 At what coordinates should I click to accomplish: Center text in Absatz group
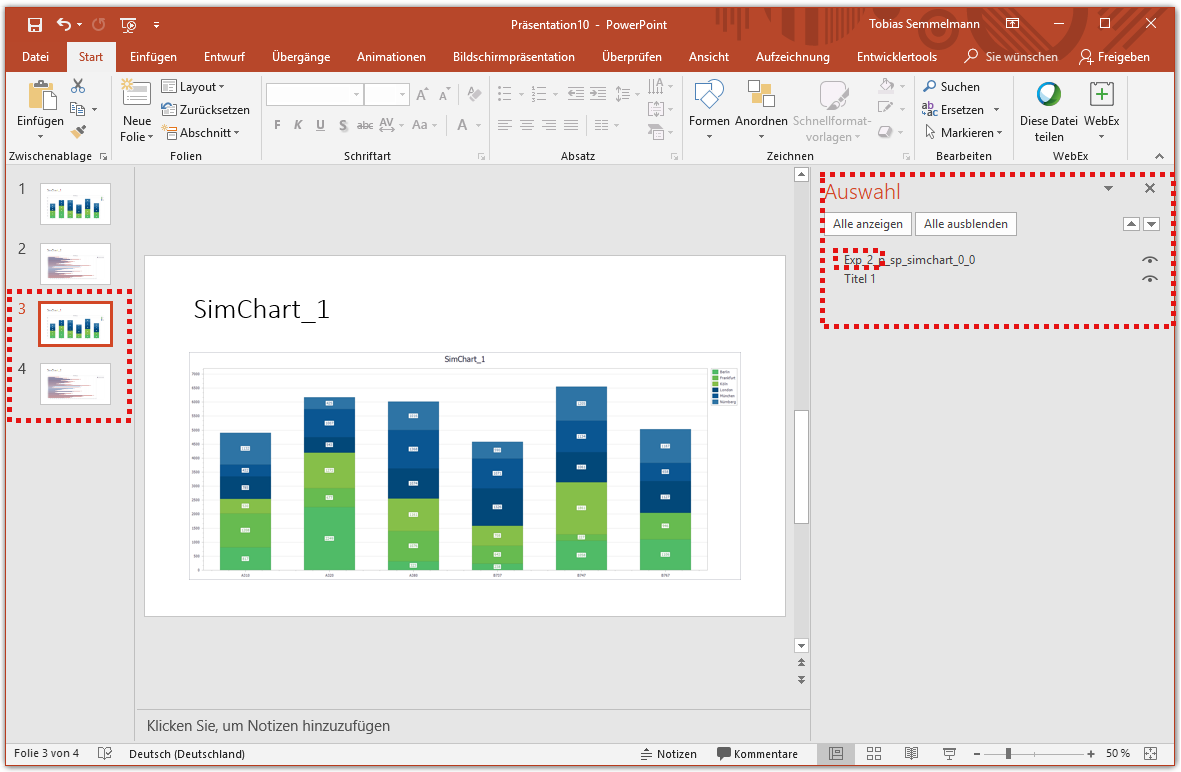(x=527, y=125)
